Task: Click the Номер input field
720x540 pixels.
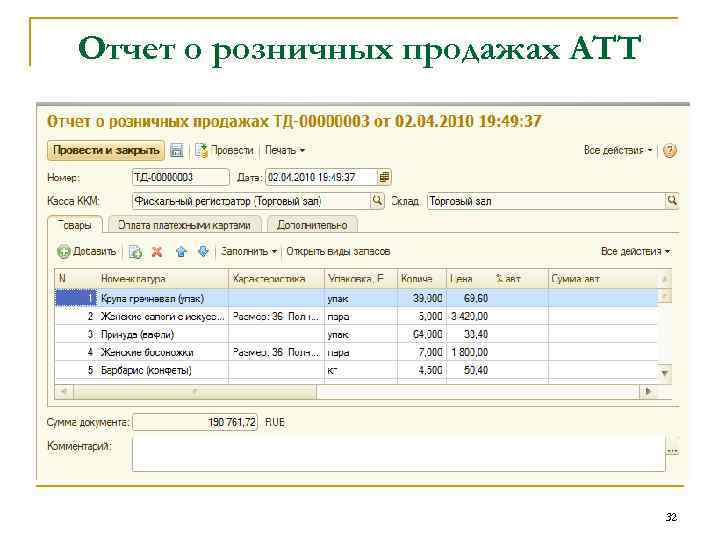Action: 180,177
